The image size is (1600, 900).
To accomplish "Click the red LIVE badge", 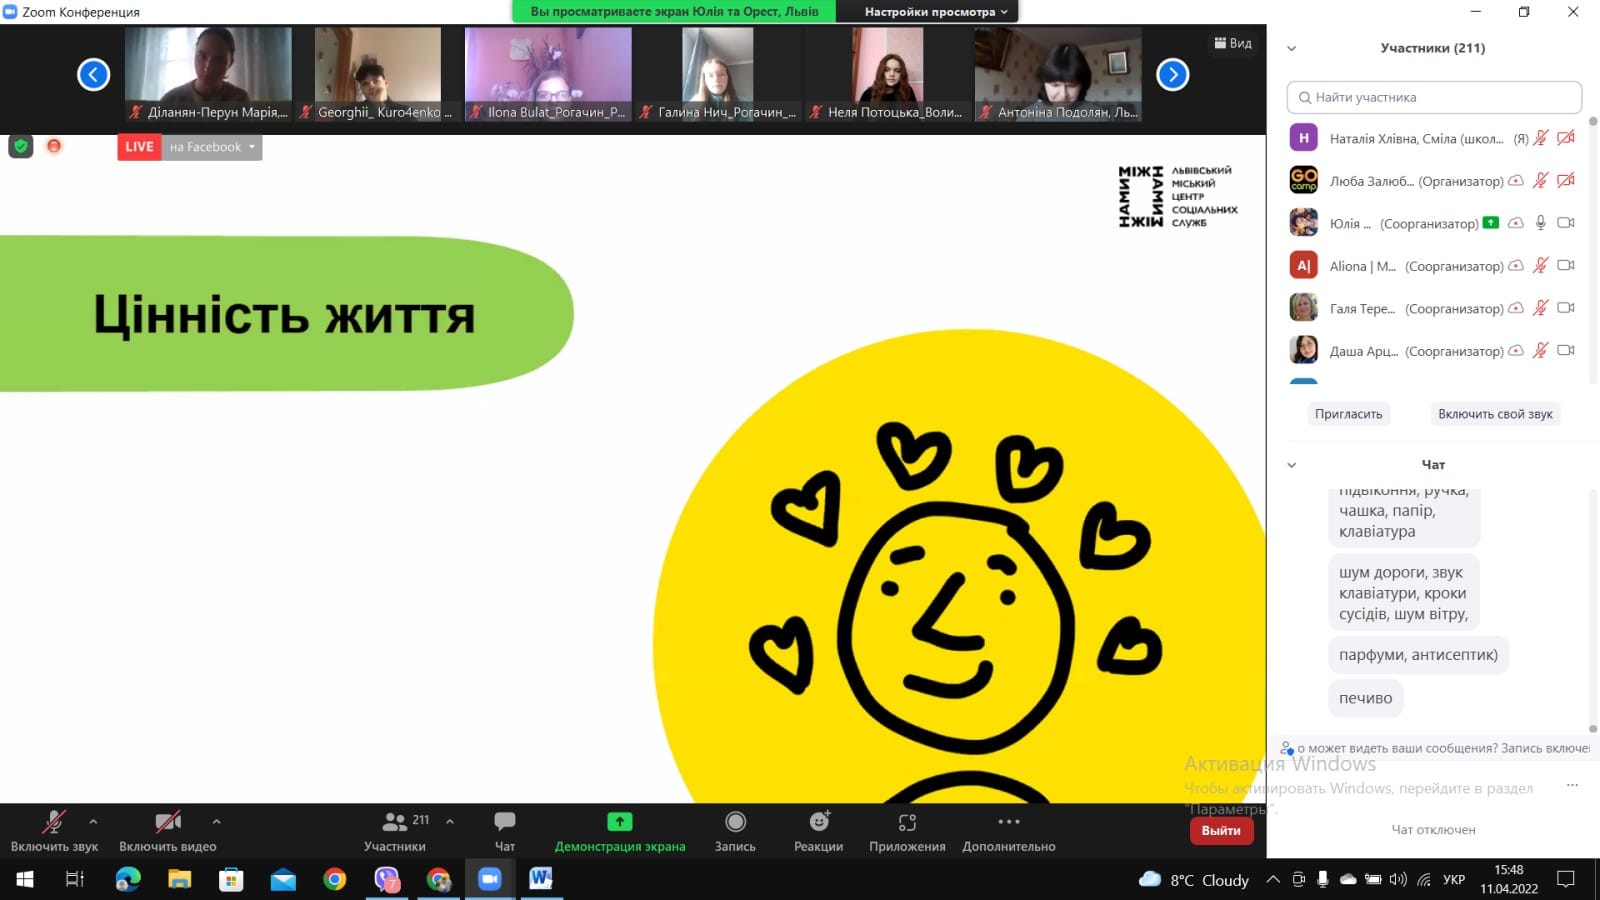I will coord(139,147).
